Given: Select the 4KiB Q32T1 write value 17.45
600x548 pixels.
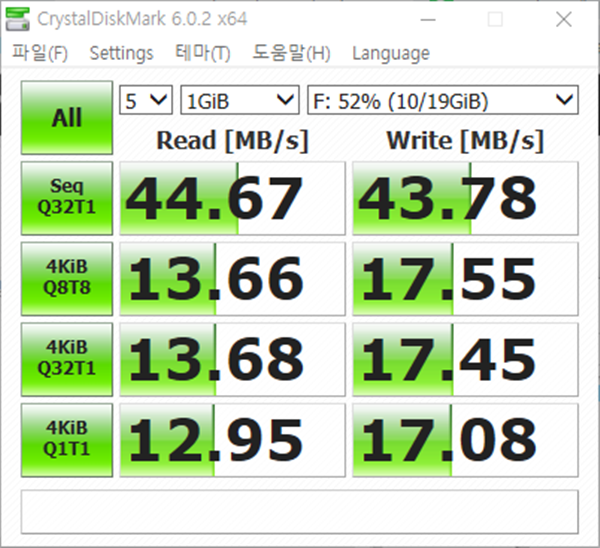Looking at the screenshot, I should tap(465, 359).
